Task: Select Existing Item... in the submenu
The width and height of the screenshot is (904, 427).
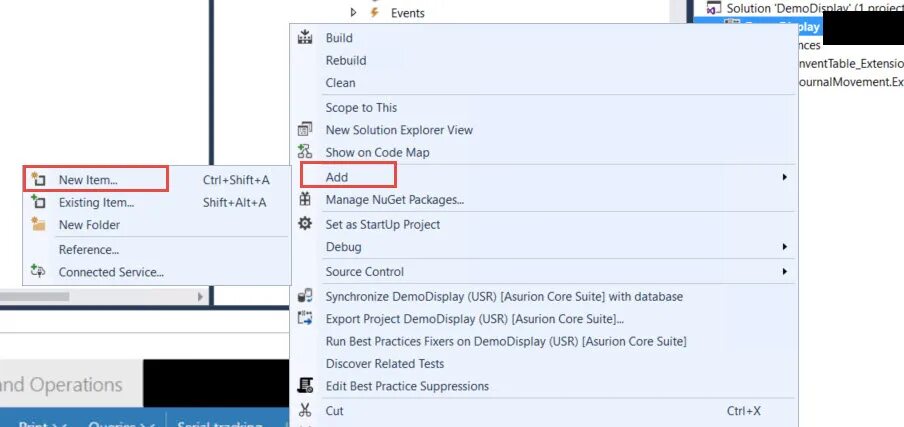Action: 96,202
